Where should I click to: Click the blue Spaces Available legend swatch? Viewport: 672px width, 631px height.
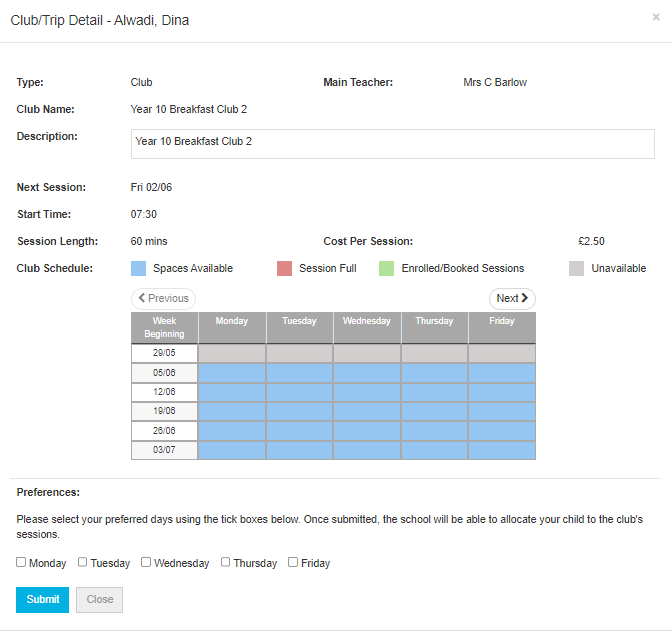point(138,268)
